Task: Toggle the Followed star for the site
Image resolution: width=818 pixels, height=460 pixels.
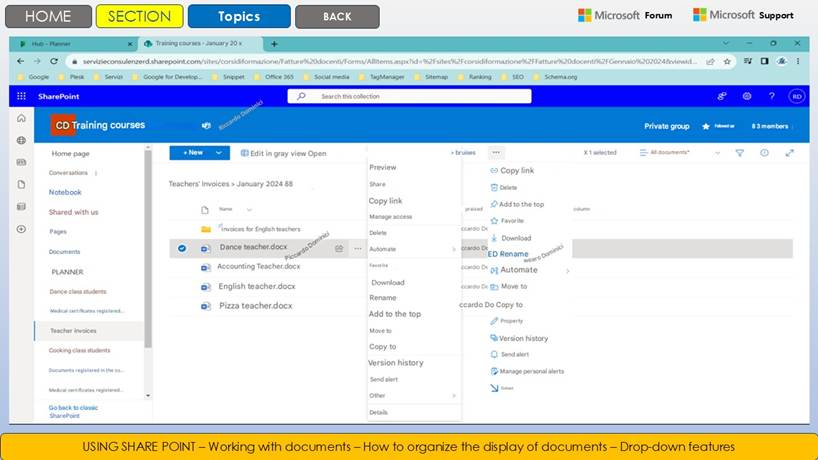Action: point(707,126)
